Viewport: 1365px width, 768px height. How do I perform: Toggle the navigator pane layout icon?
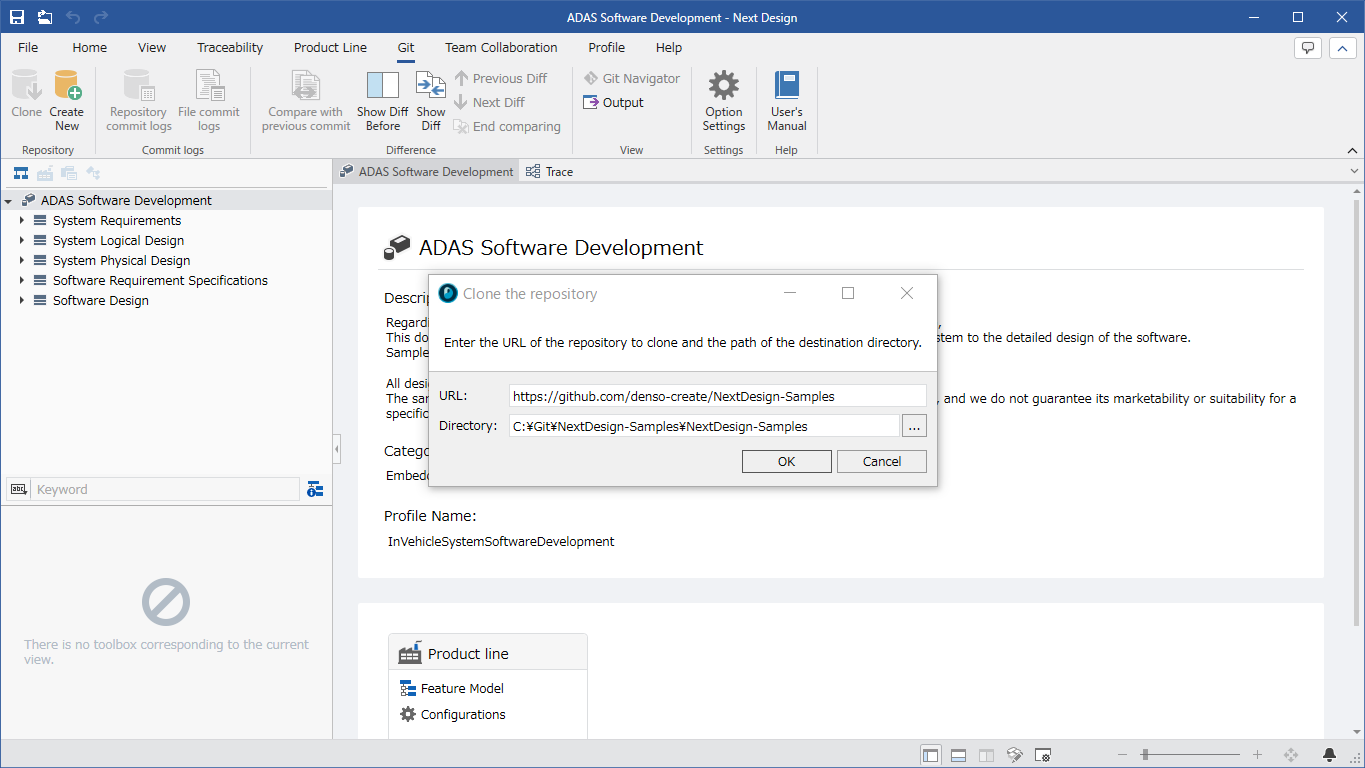[931, 755]
